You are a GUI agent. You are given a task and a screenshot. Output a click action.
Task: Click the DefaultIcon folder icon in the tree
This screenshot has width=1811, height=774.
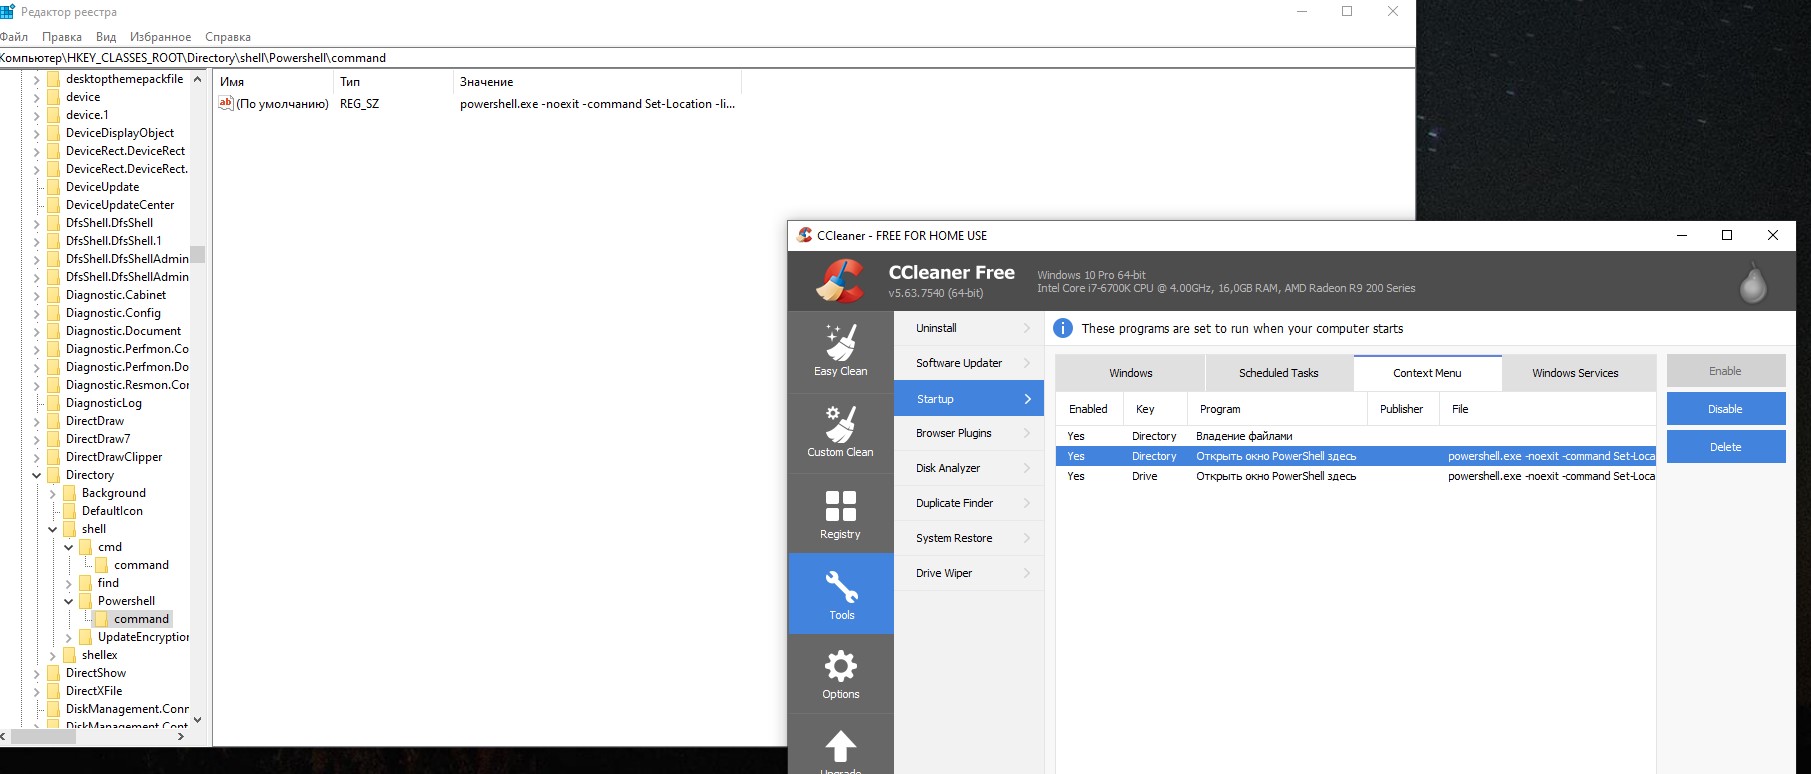pos(70,511)
